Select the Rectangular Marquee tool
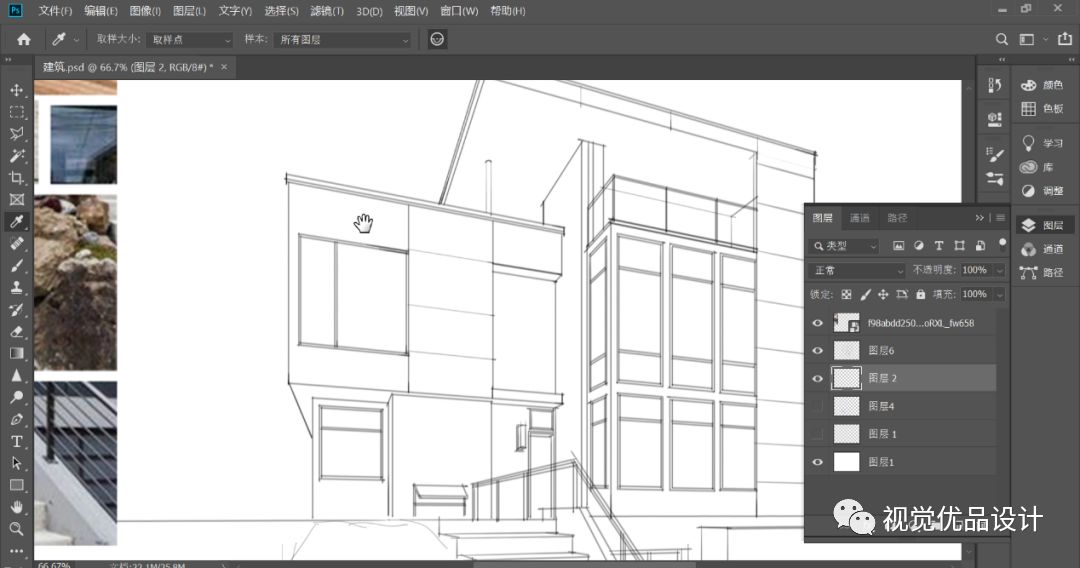The image size is (1080, 568). pos(17,112)
